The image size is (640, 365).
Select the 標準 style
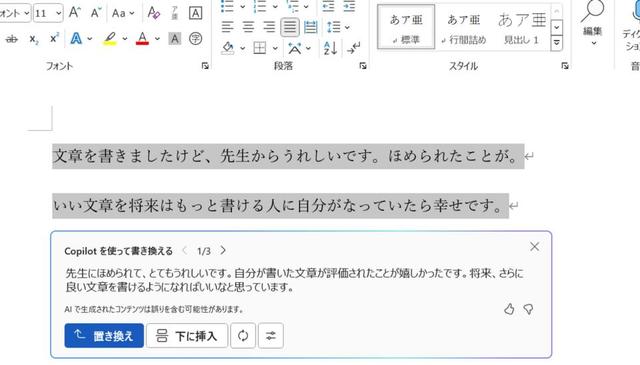[x=406, y=27]
